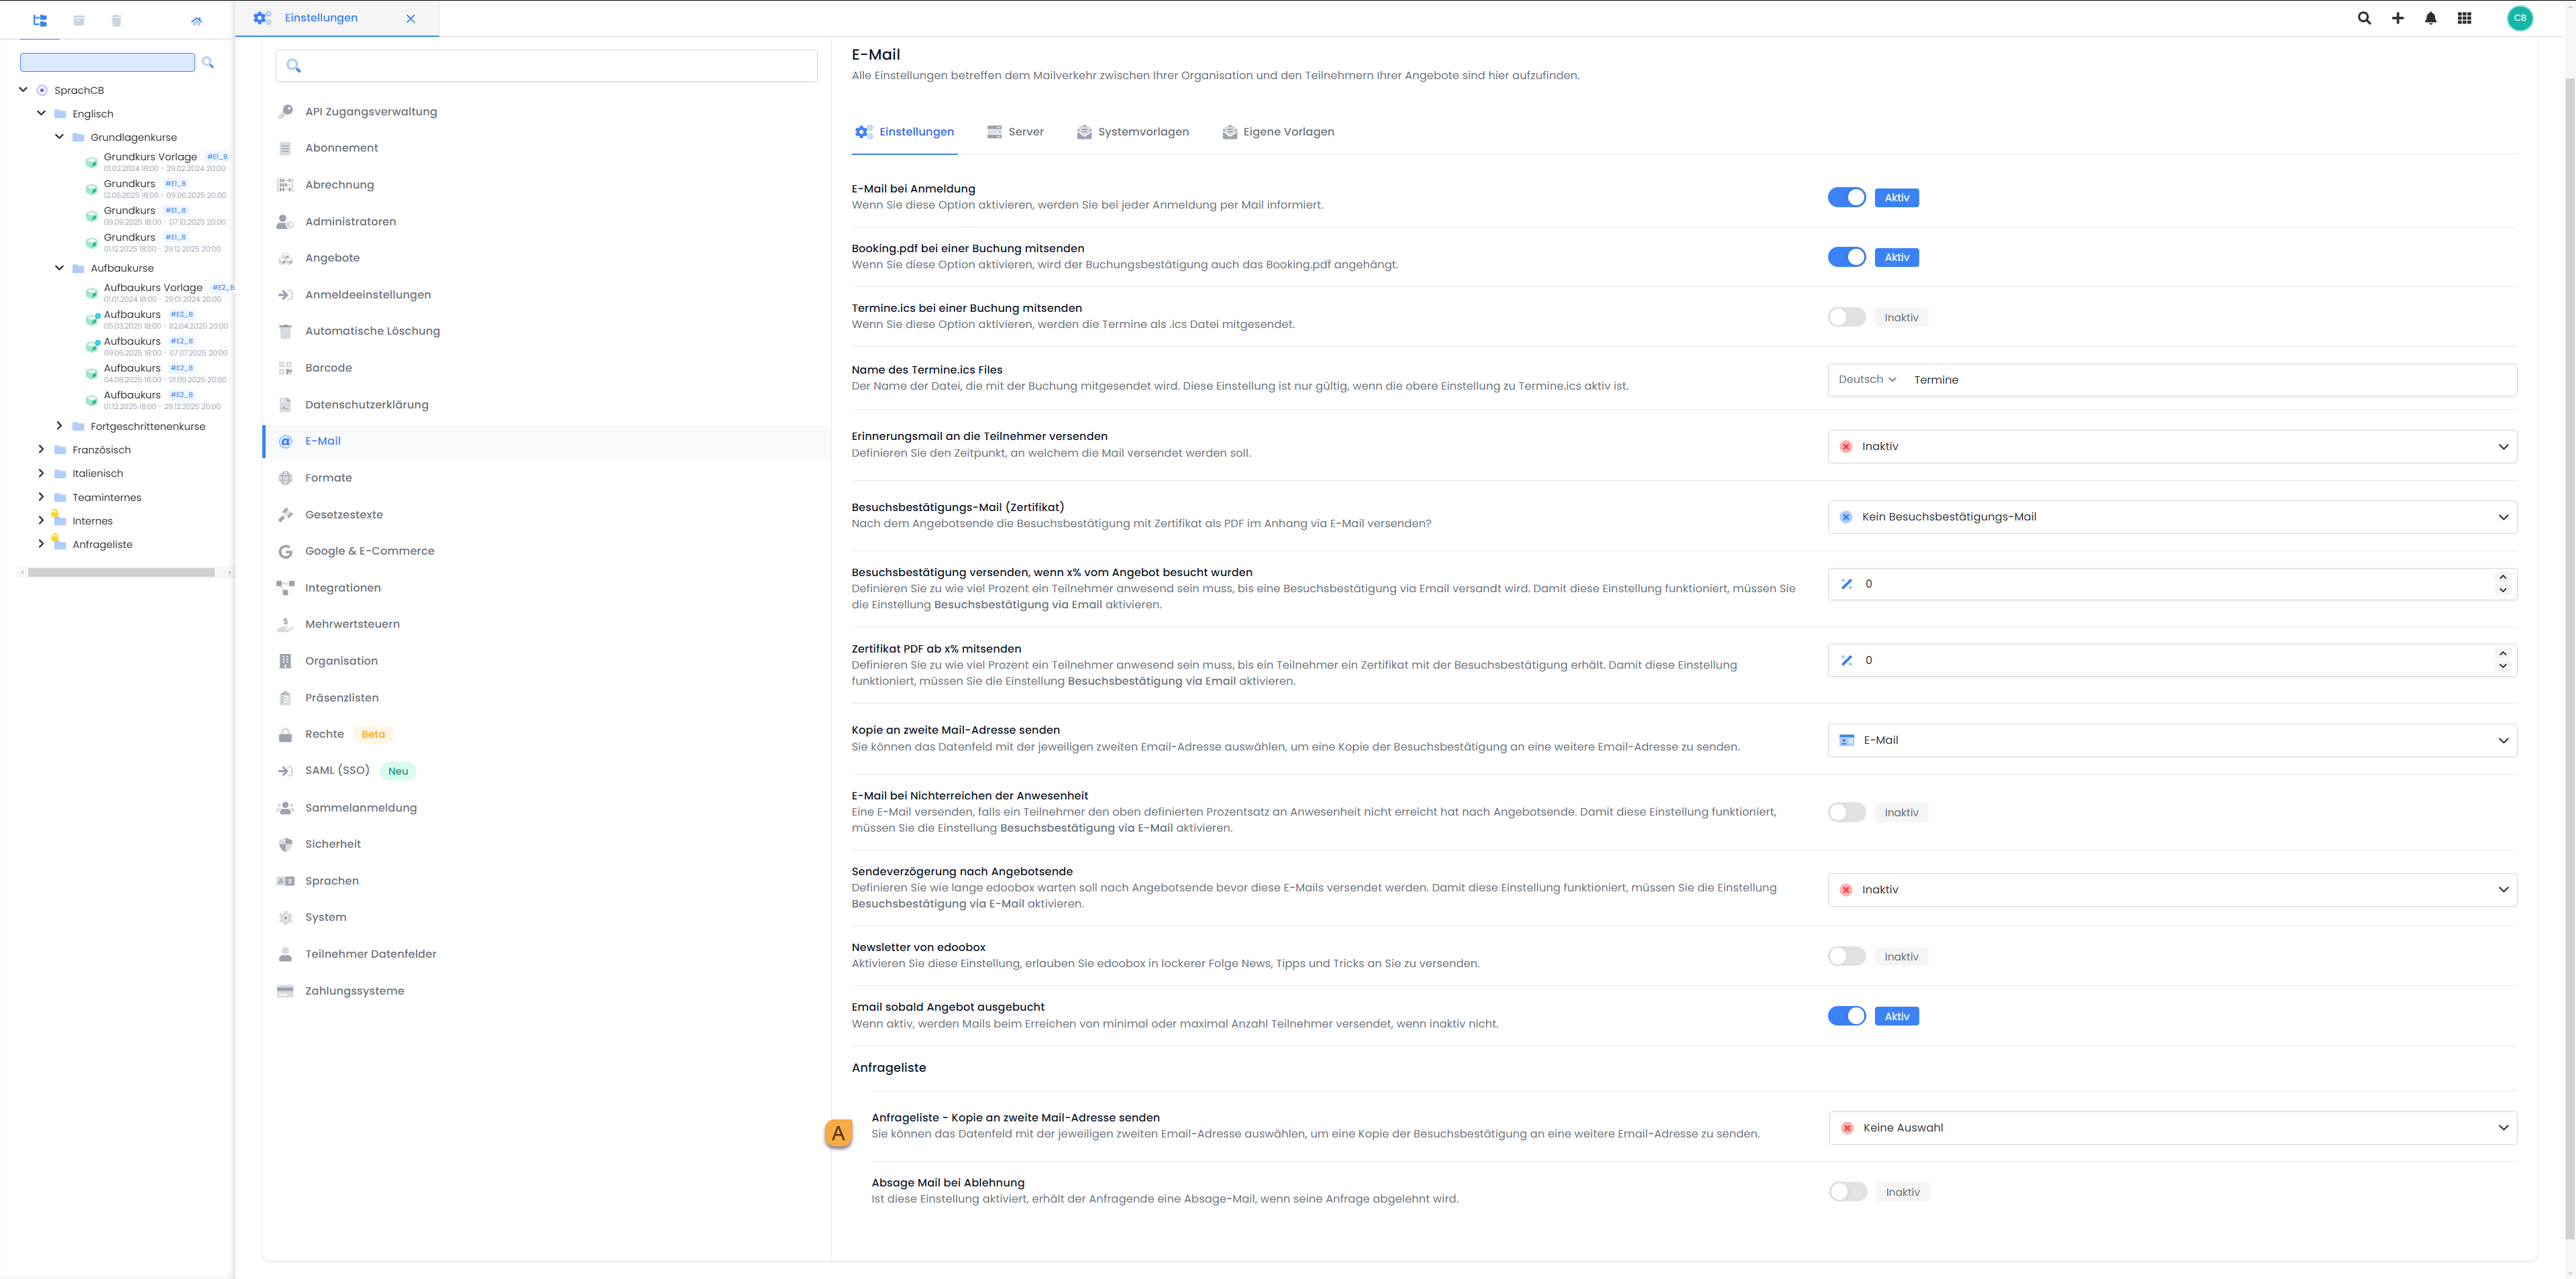Viewport: 2576px width, 1279px height.
Task: Disable E-Mail bei Anmeldung toggle
Action: coord(1846,197)
